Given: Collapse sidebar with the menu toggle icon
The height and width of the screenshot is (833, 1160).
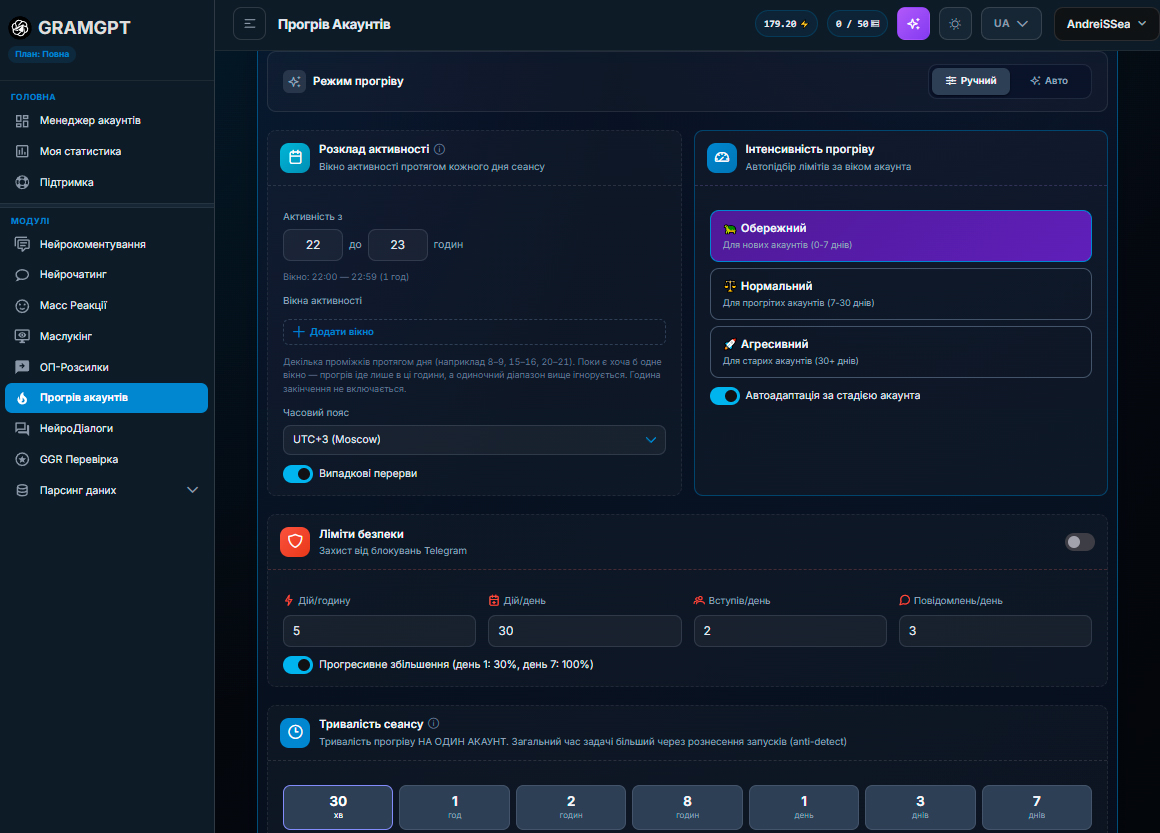Looking at the screenshot, I should click(249, 24).
